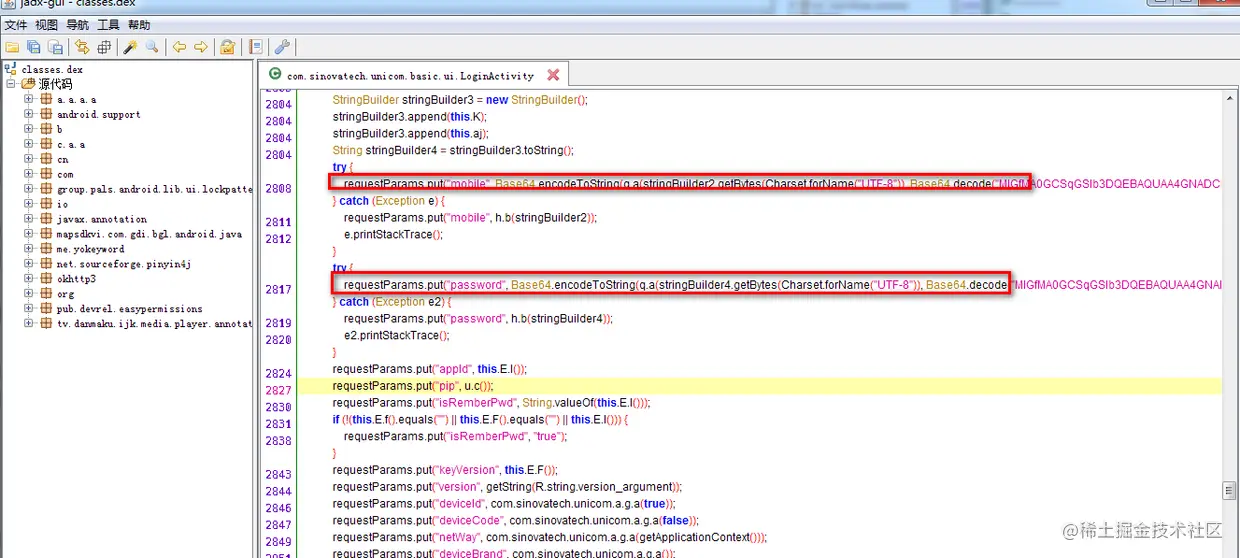
Task: Expand the me.yokeyword package
Action: coord(29,249)
